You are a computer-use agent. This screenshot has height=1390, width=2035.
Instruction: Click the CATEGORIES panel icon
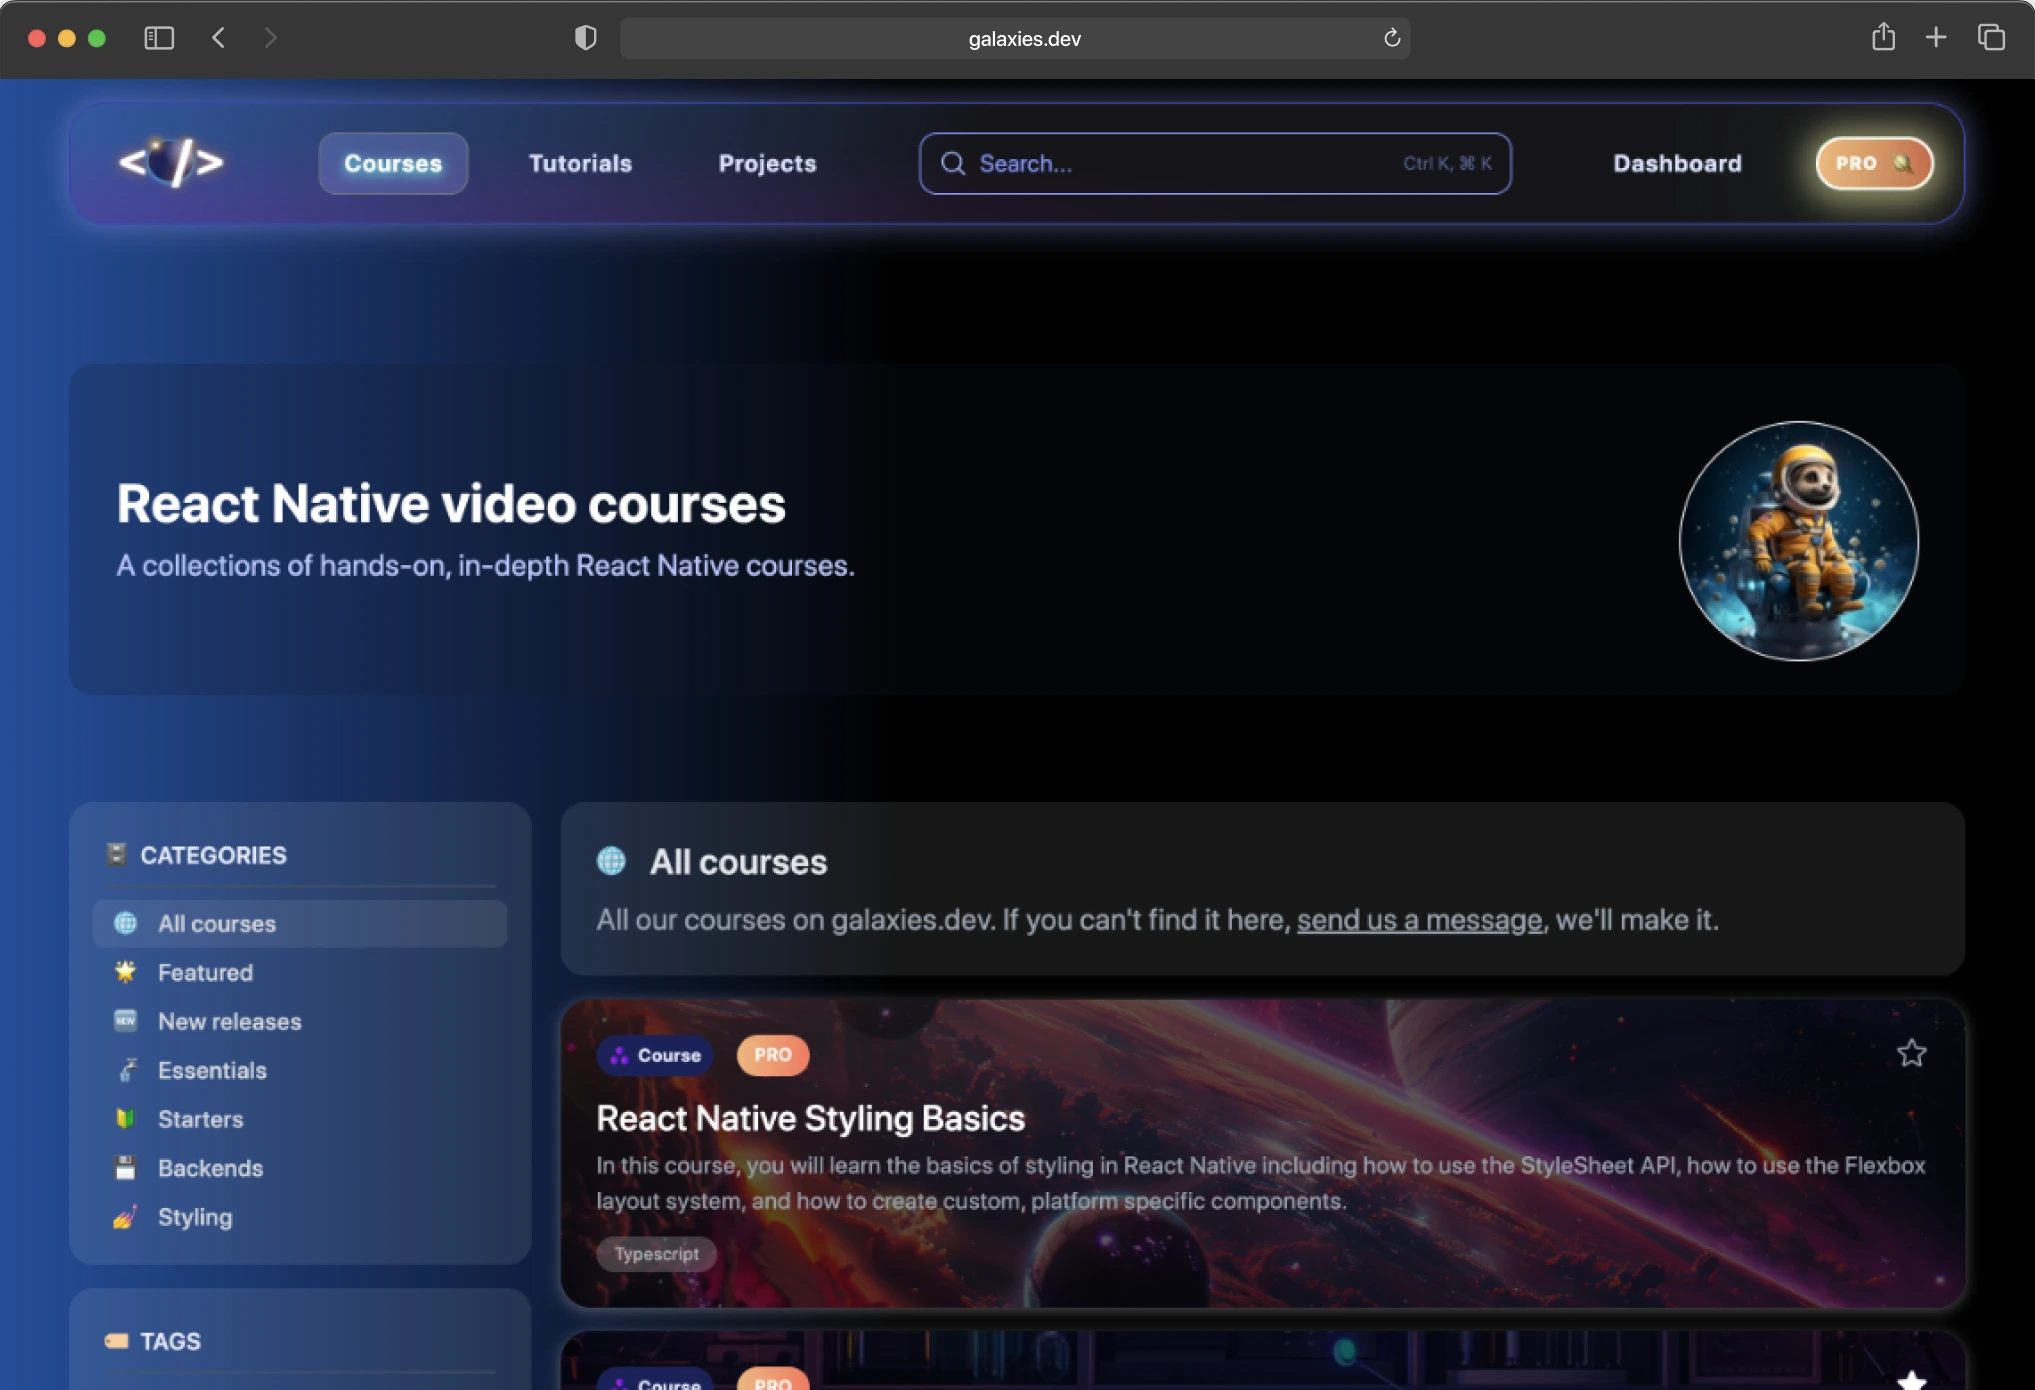118,852
